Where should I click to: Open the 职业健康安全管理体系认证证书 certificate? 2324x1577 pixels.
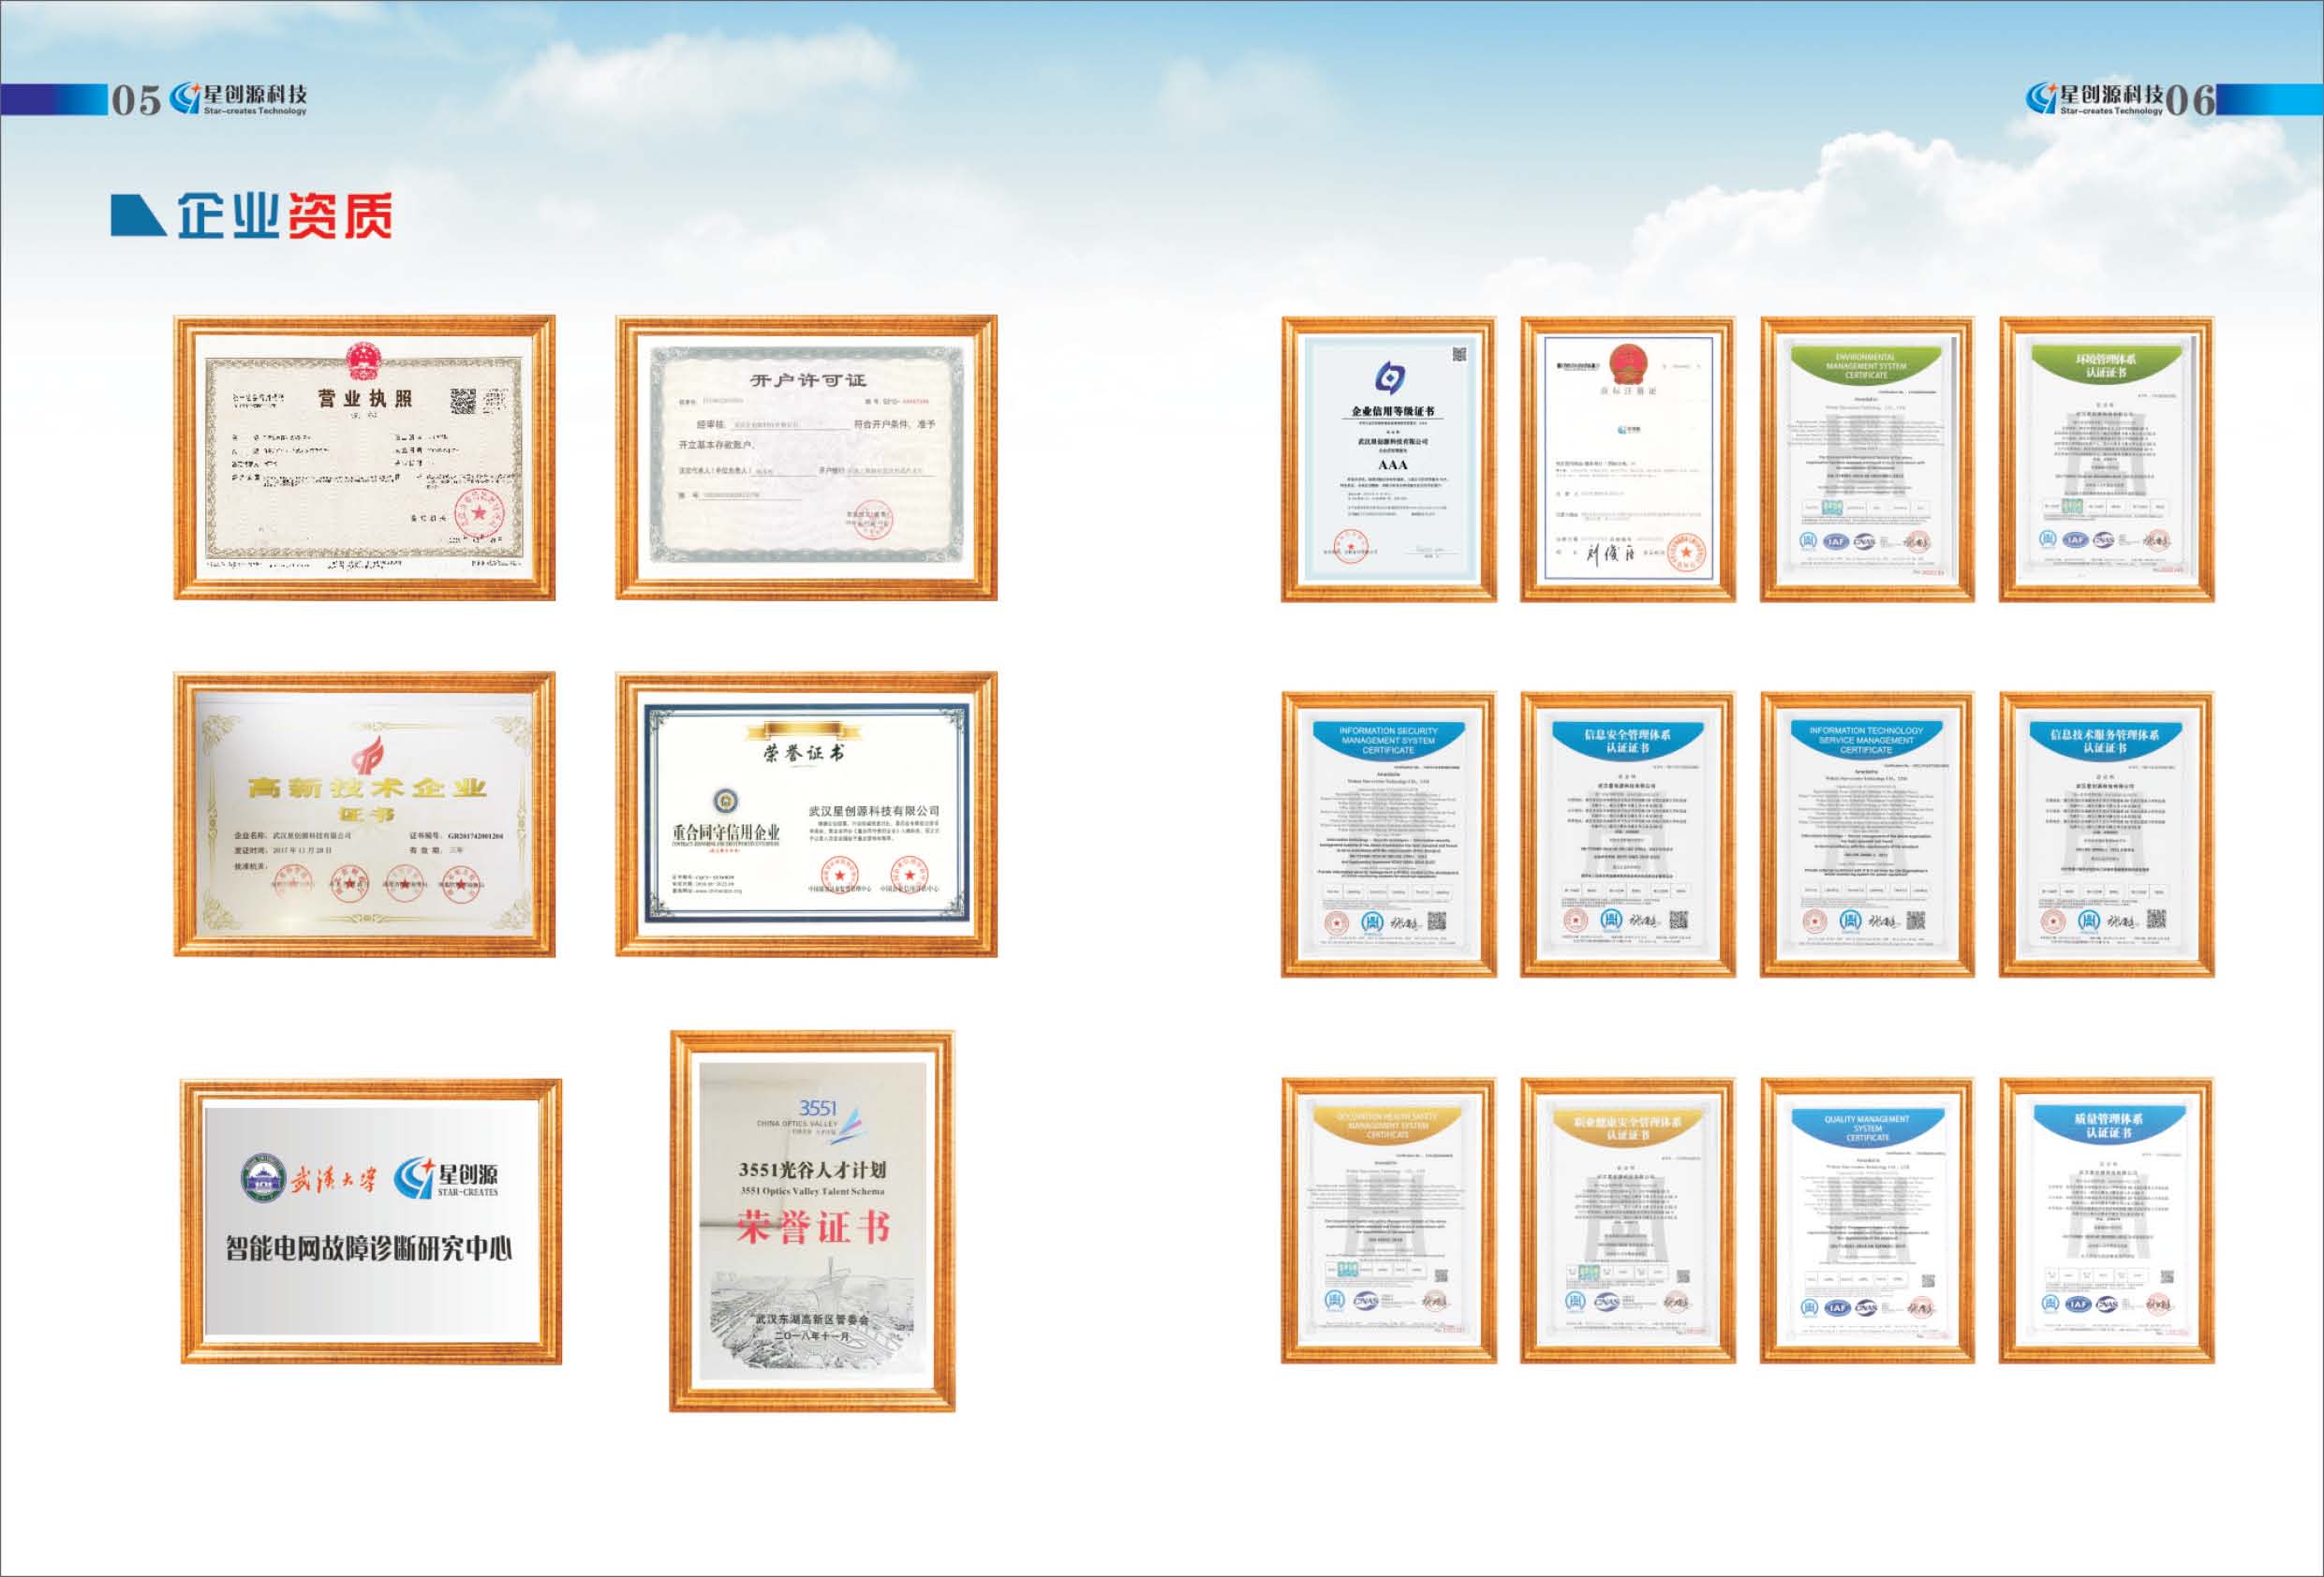1628,1220
